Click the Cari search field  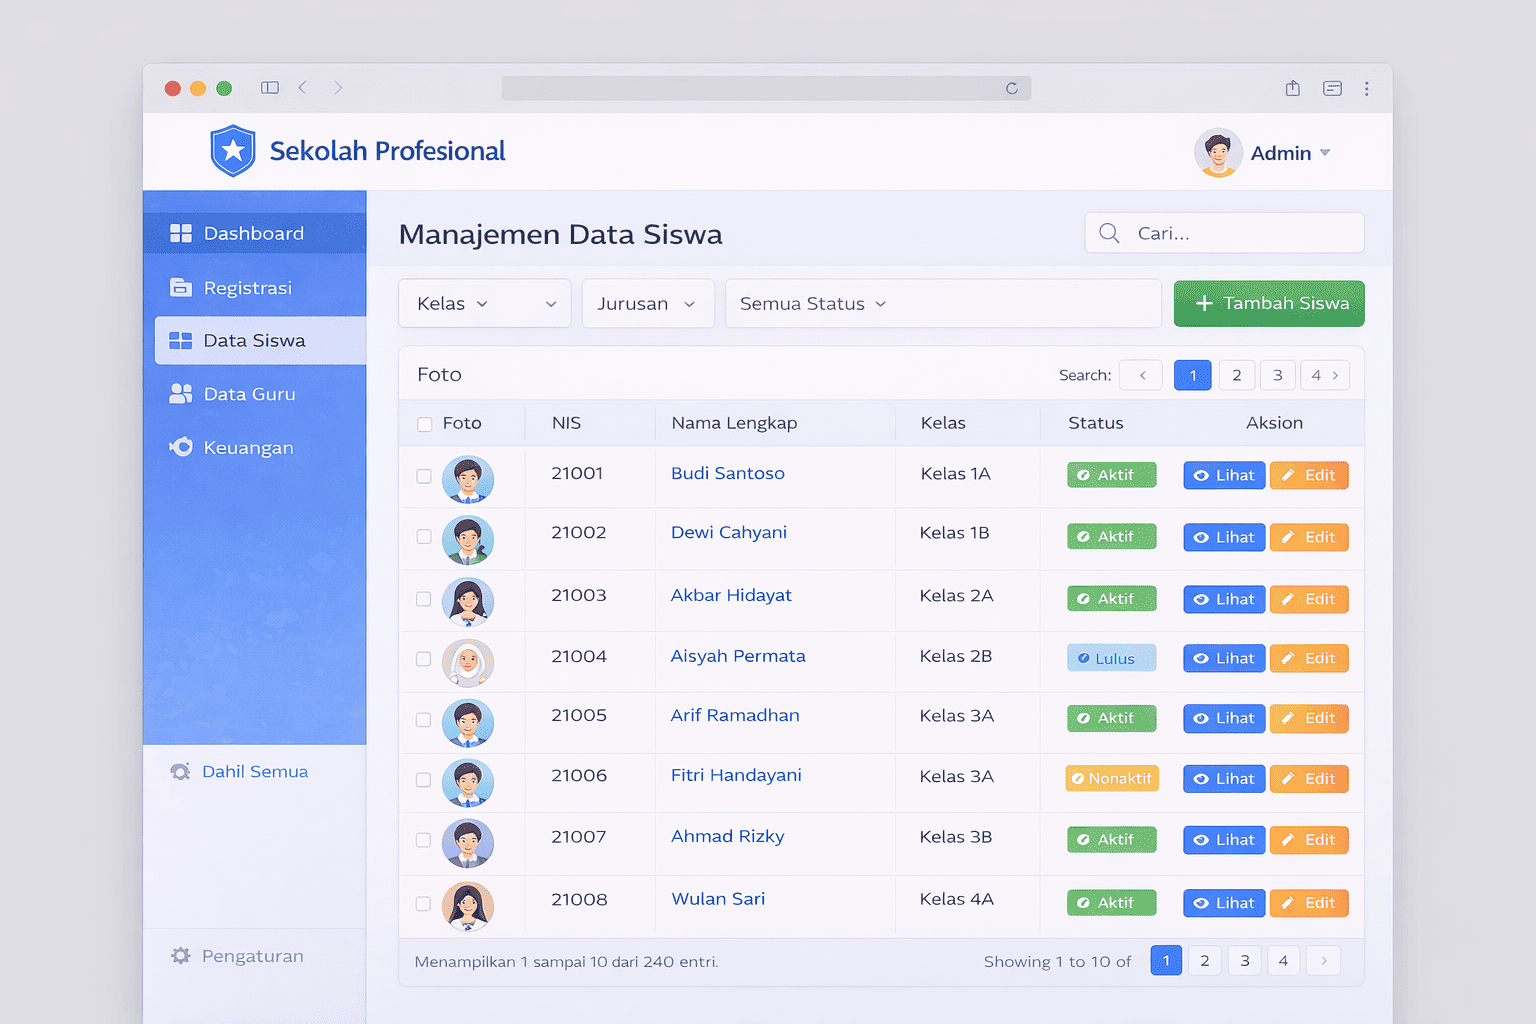1240,233
